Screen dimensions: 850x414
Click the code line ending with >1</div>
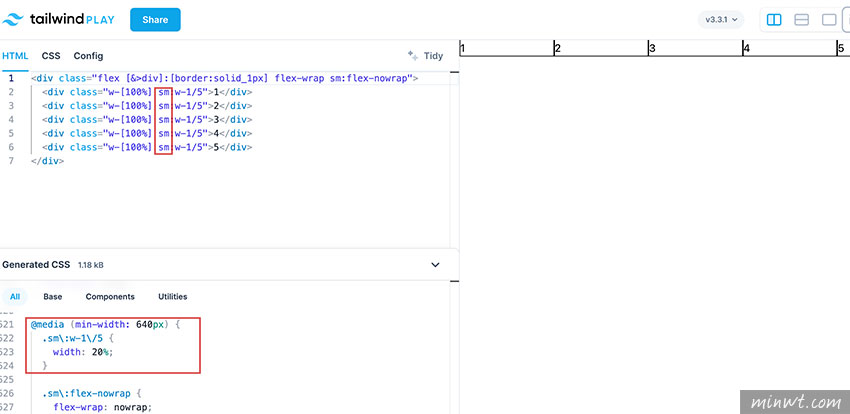[146, 92]
